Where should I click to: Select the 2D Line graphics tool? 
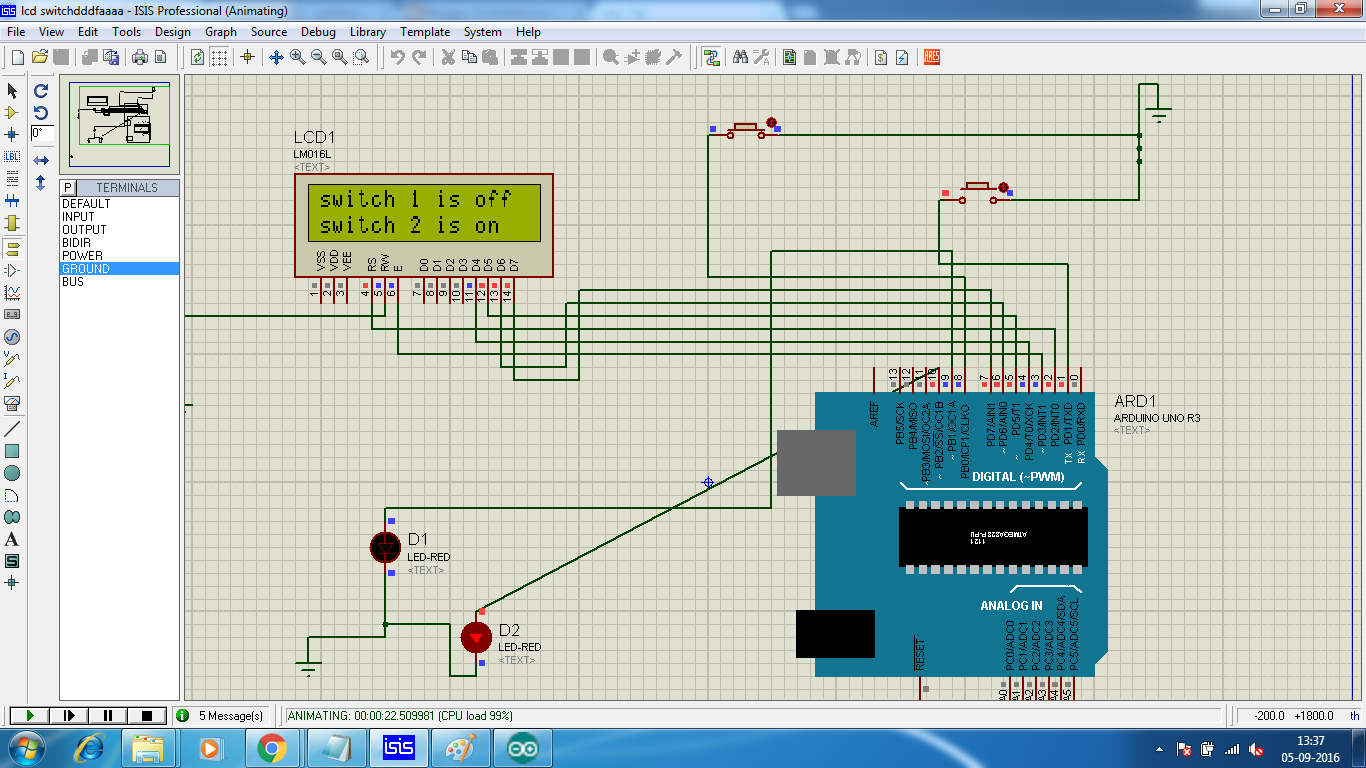pos(12,428)
